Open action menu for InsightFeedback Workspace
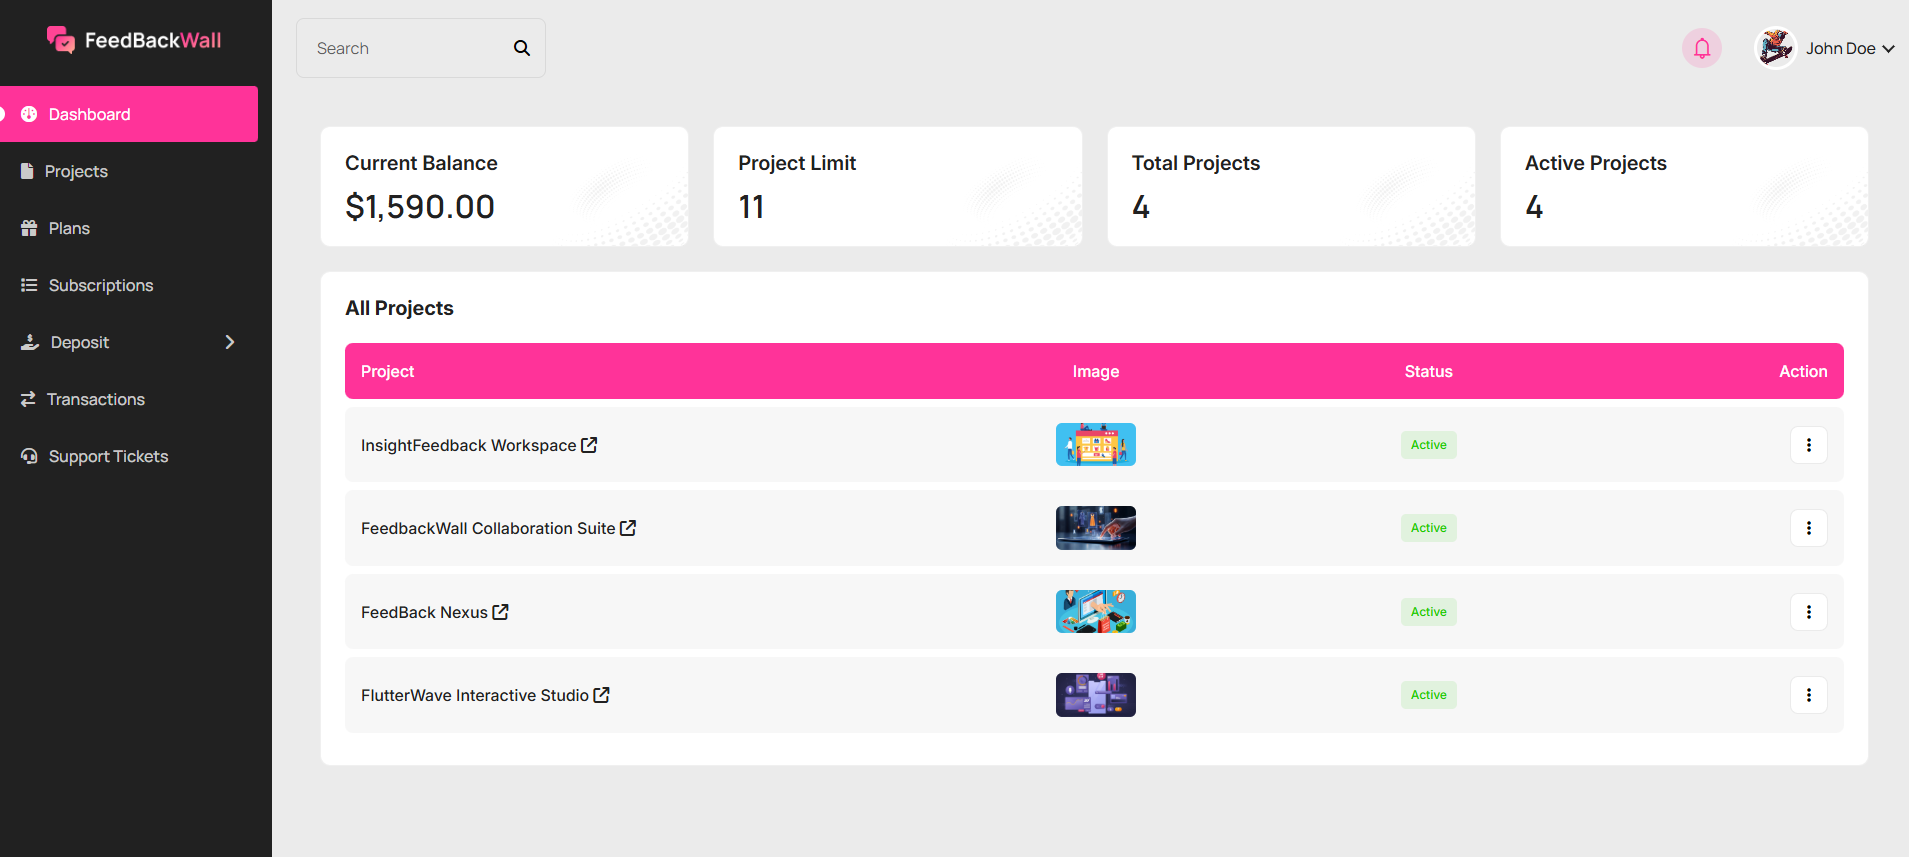The width and height of the screenshot is (1909, 857). point(1808,445)
